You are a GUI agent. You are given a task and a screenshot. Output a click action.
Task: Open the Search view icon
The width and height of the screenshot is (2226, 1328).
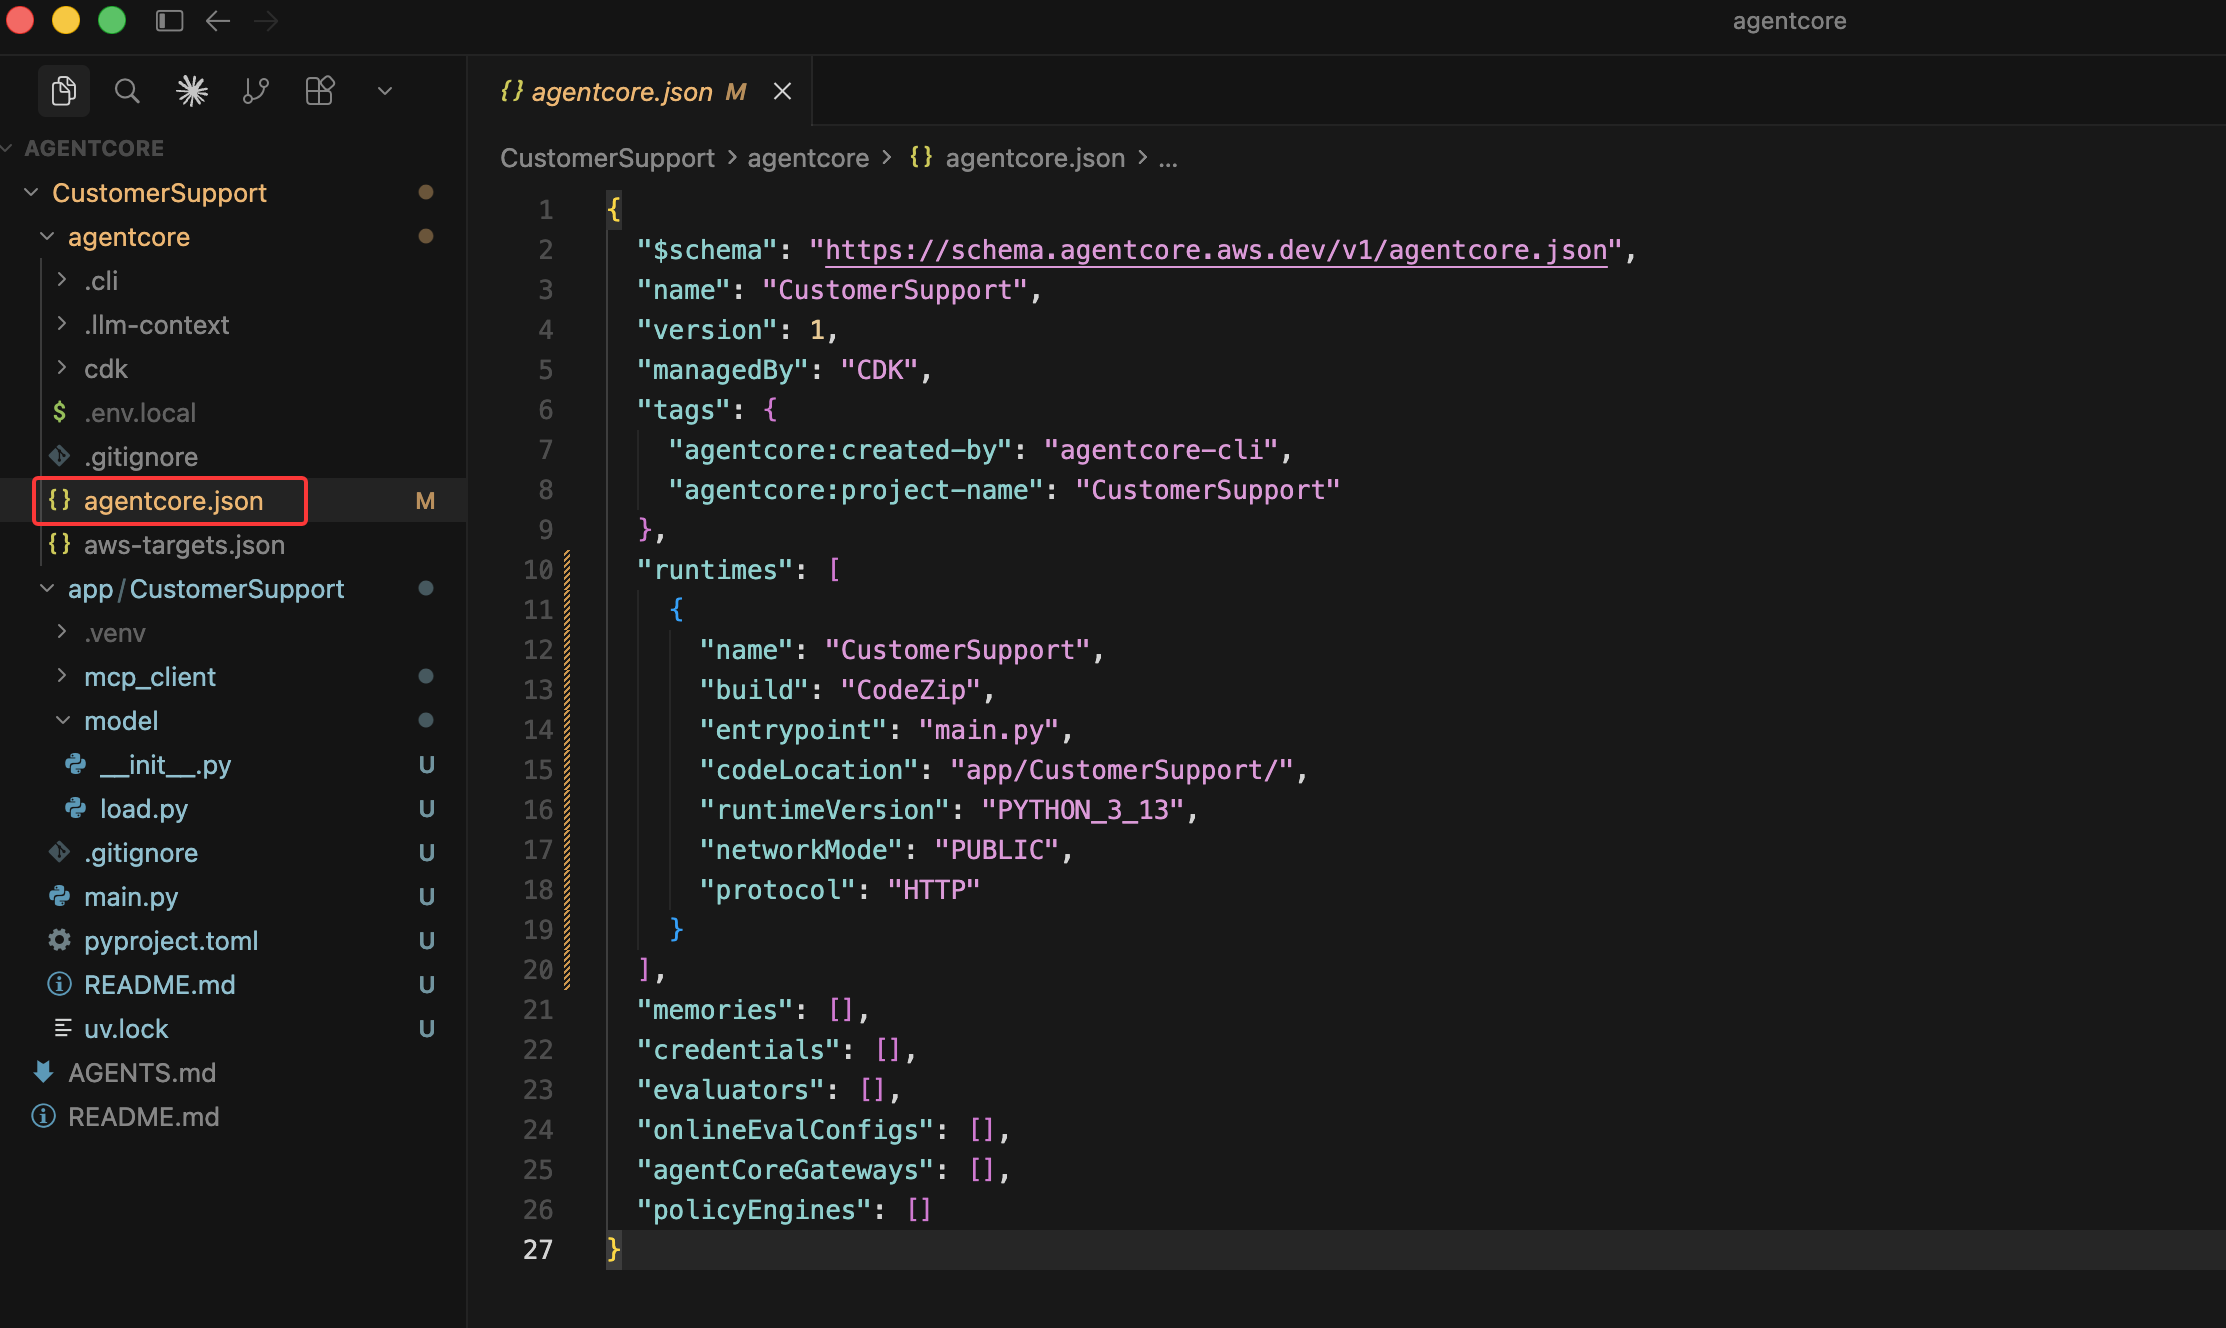(127, 91)
